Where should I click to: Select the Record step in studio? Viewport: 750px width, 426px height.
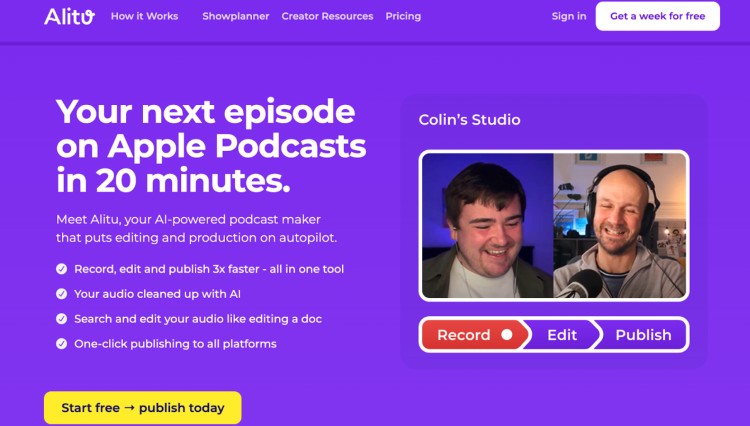click(474, 335)
